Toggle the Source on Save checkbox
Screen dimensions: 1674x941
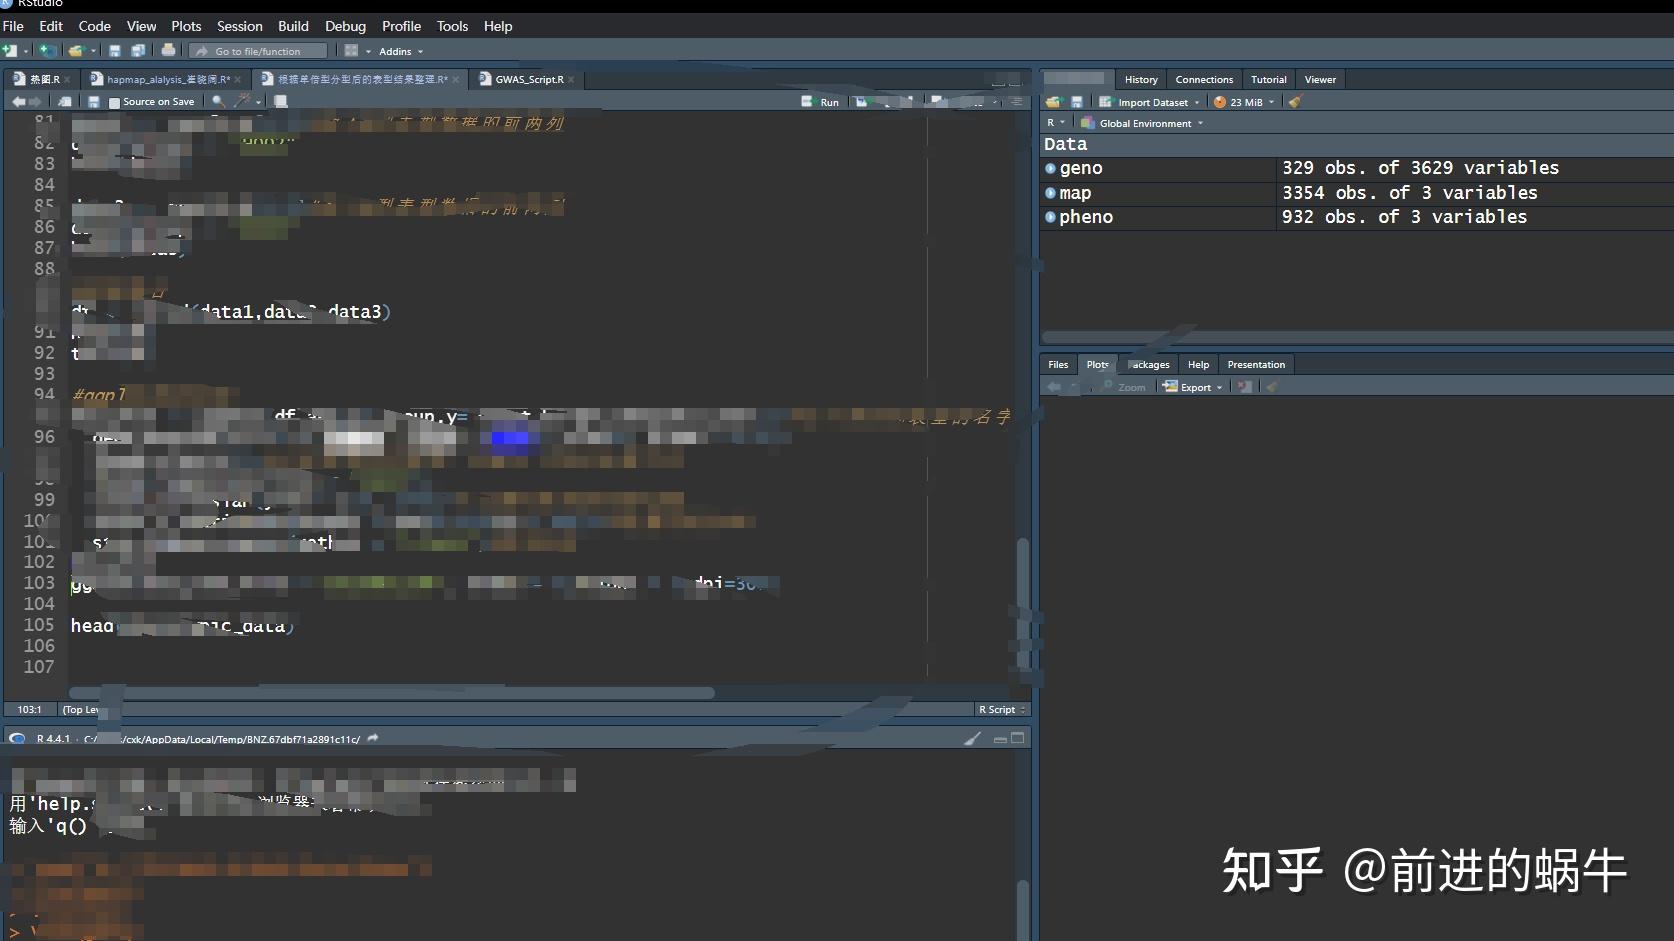pos(112,101)
